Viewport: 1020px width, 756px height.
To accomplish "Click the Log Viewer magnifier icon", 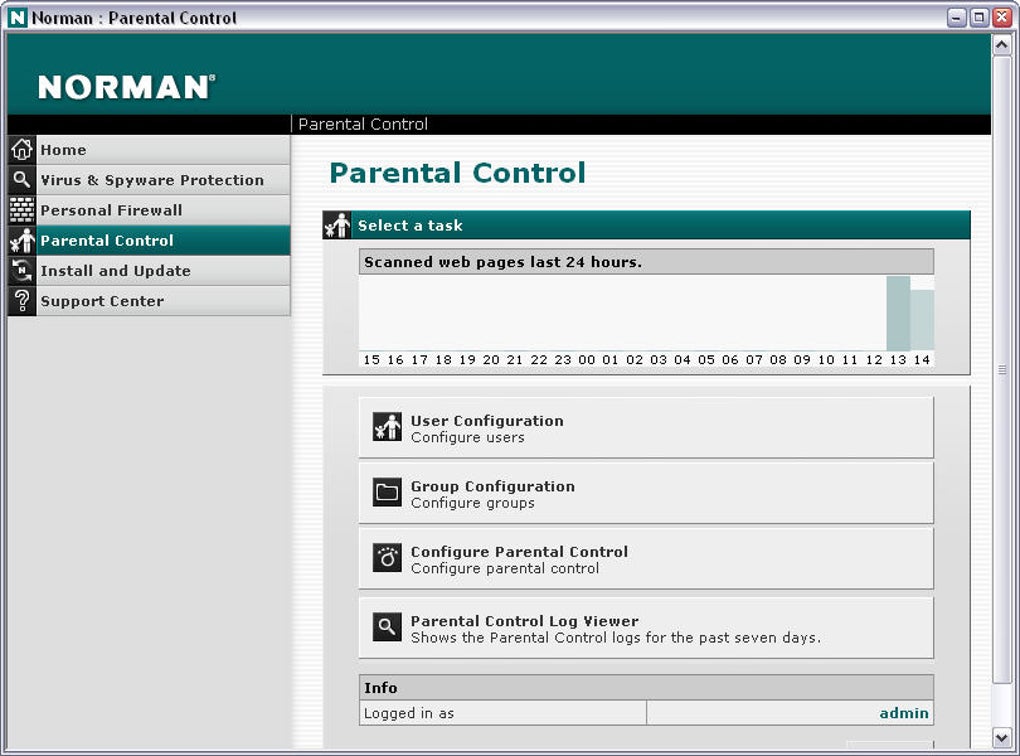I will 387,627.
